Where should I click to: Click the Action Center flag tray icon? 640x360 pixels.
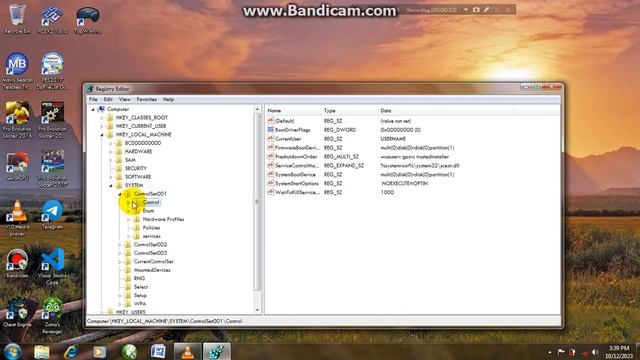click(x=561, y=352)
